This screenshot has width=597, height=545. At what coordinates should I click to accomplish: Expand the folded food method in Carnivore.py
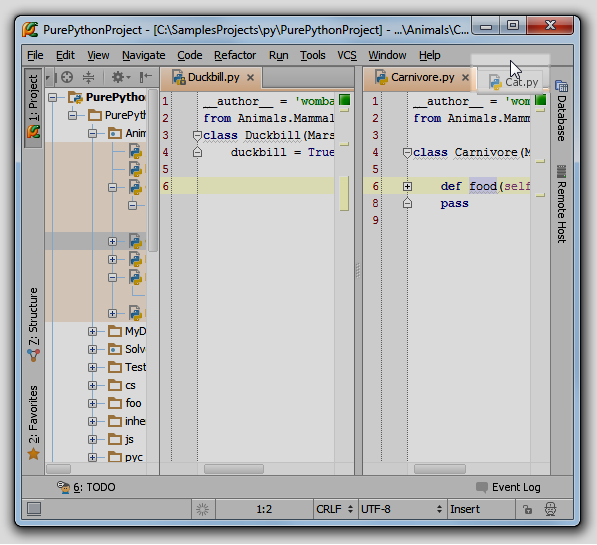(x=407, y=186)
